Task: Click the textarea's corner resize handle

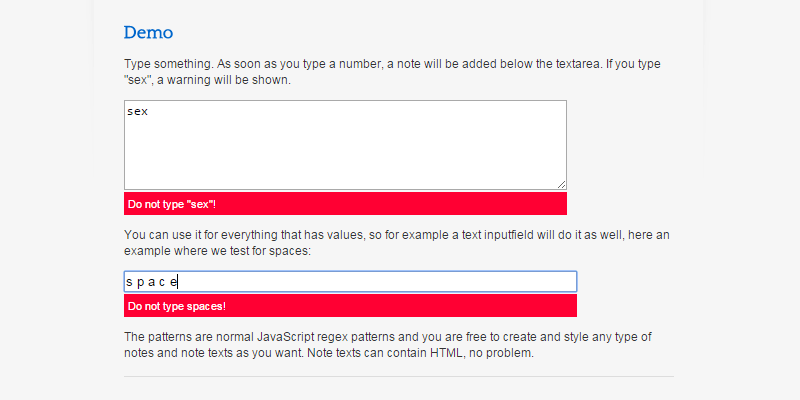Action: [561, 184]
